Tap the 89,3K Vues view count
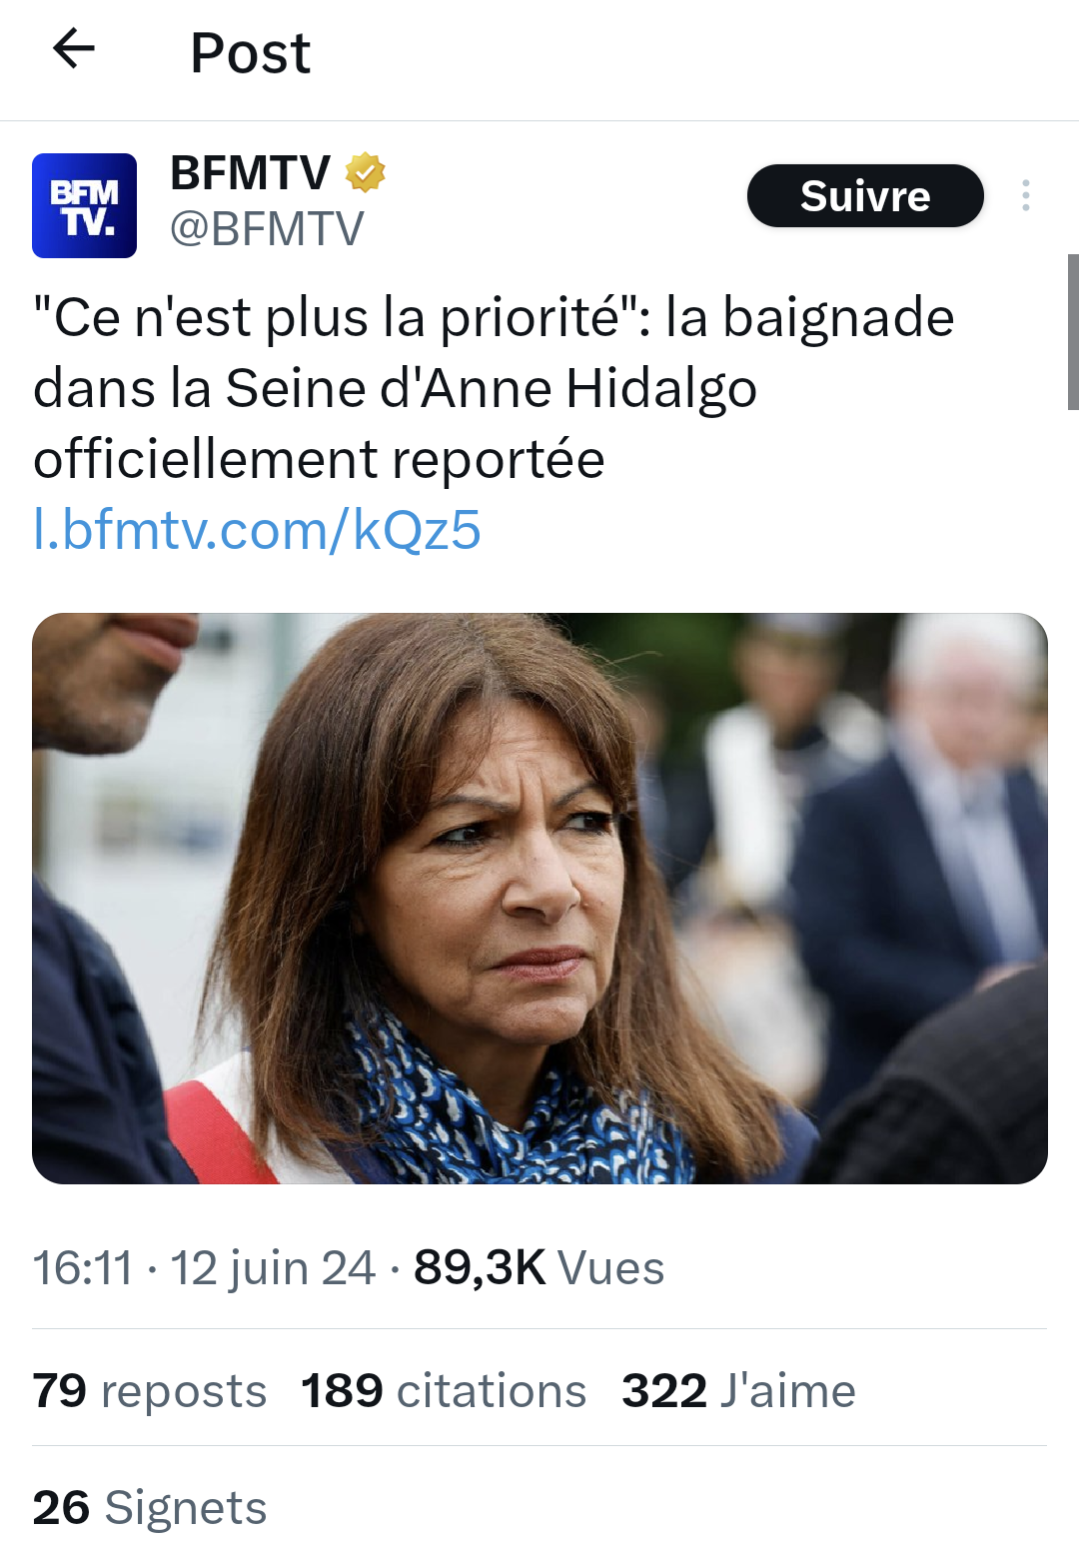 [539, 1268]
